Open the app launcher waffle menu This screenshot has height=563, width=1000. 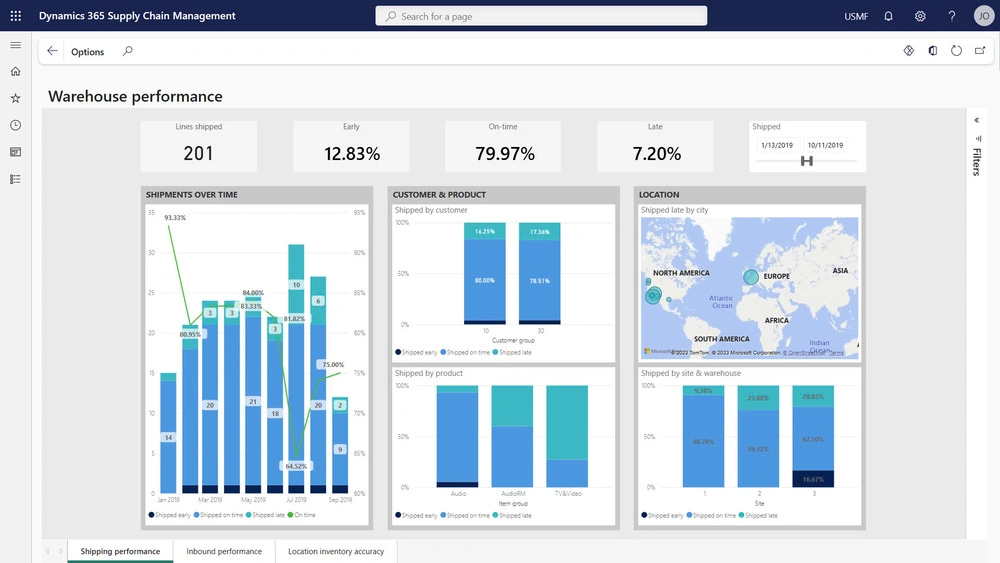15,15
